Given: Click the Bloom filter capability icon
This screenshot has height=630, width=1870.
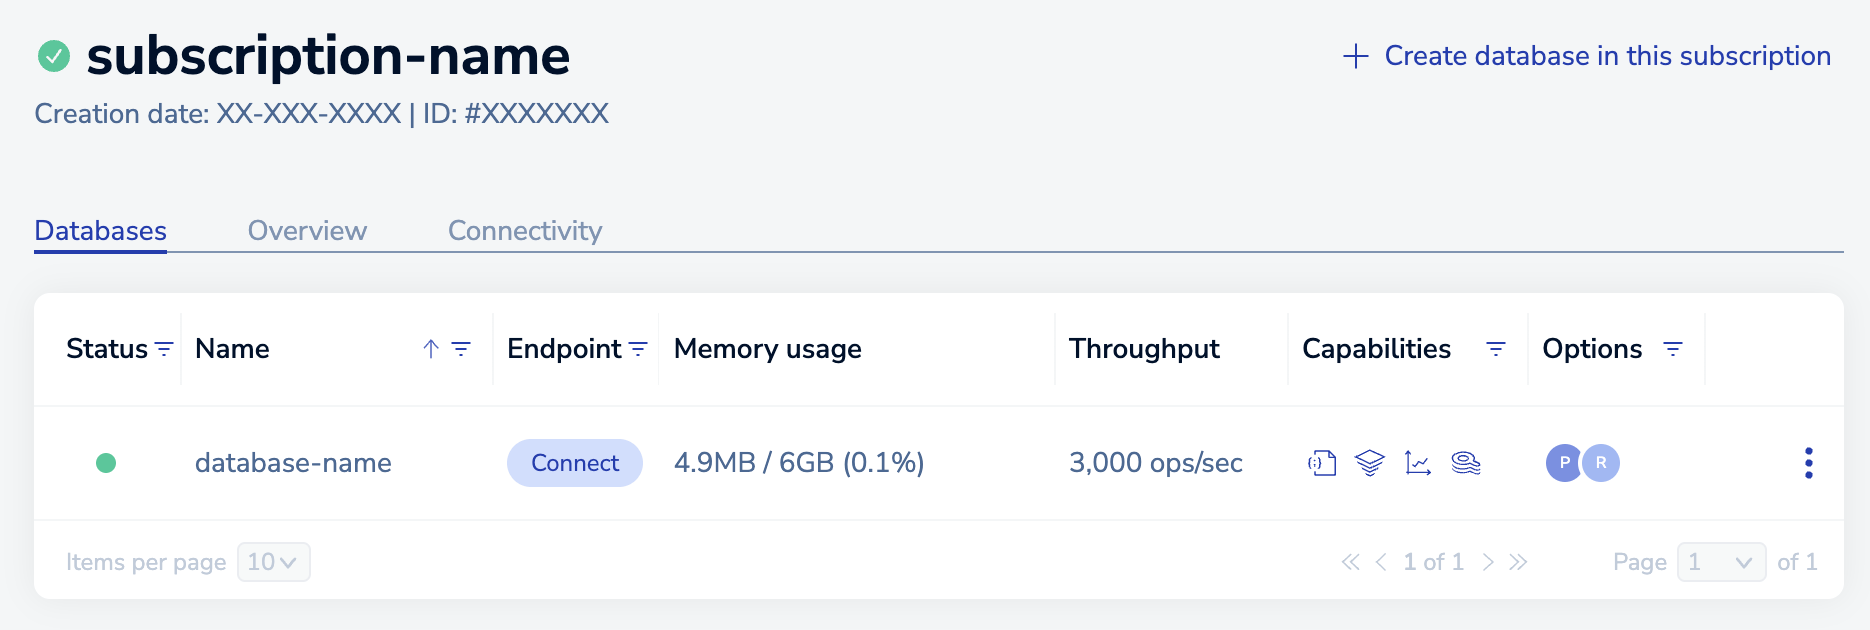Looking at the screenshot, I should pos(1466,463).
